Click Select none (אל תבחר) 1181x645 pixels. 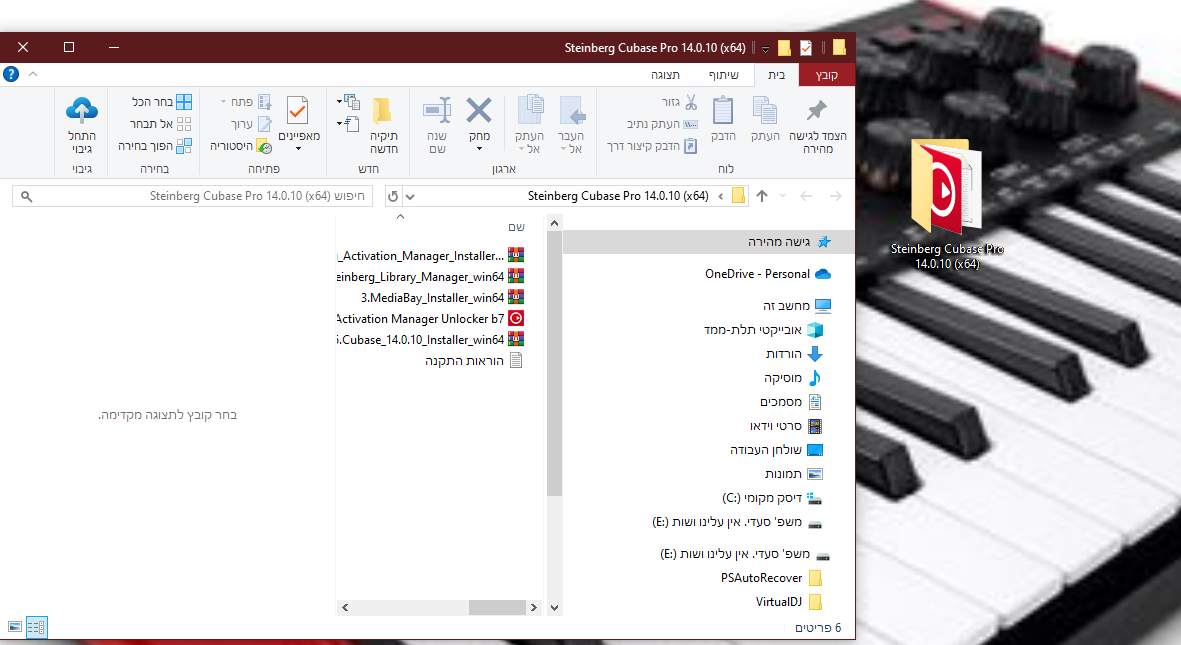[x=160, y=124]
